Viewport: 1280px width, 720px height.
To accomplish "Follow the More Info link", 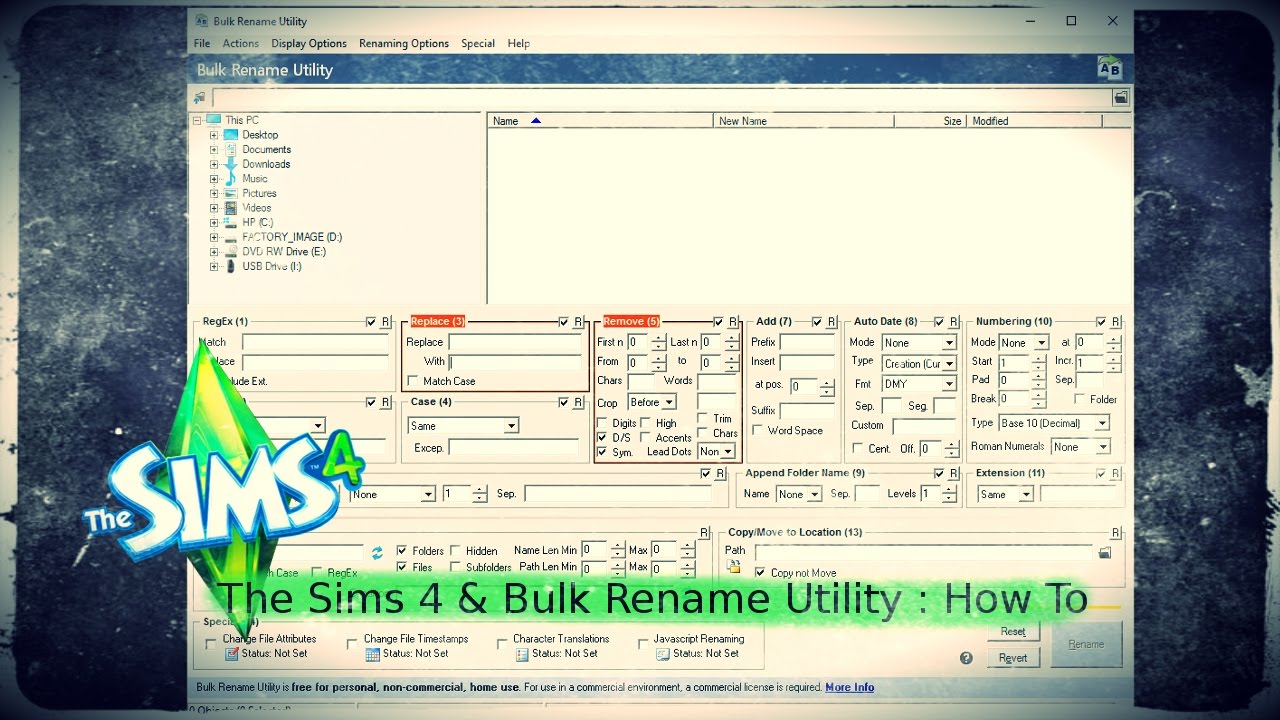I will point(849,687).
